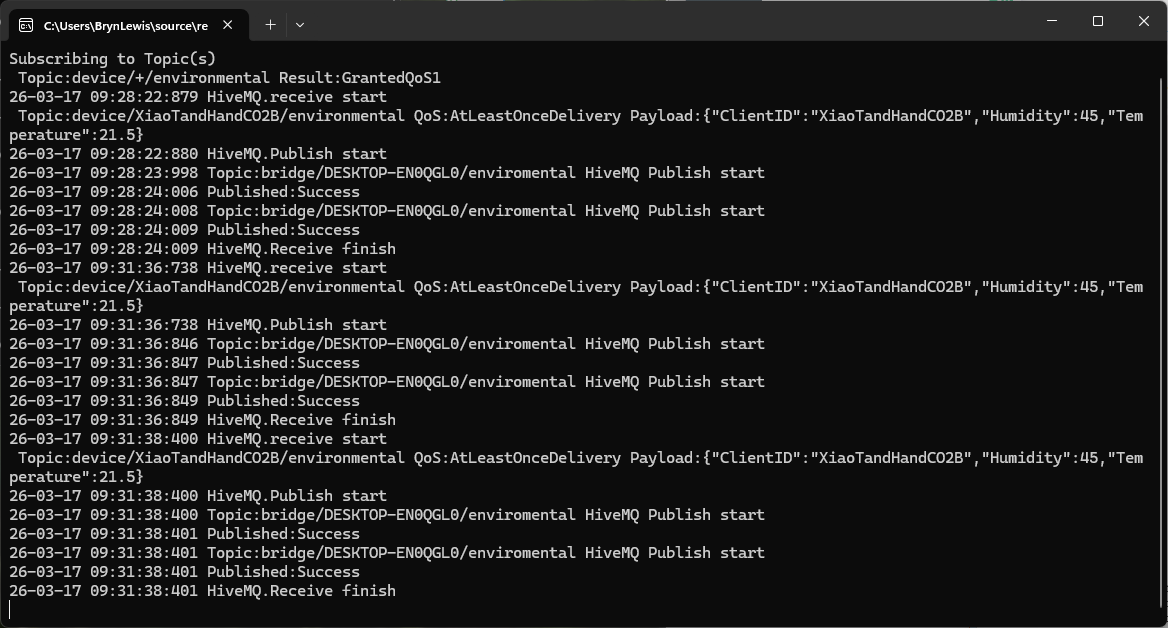
Task: Click the 09:28:22:879 HiveMQ.receive start line
Action: [198, 97]
